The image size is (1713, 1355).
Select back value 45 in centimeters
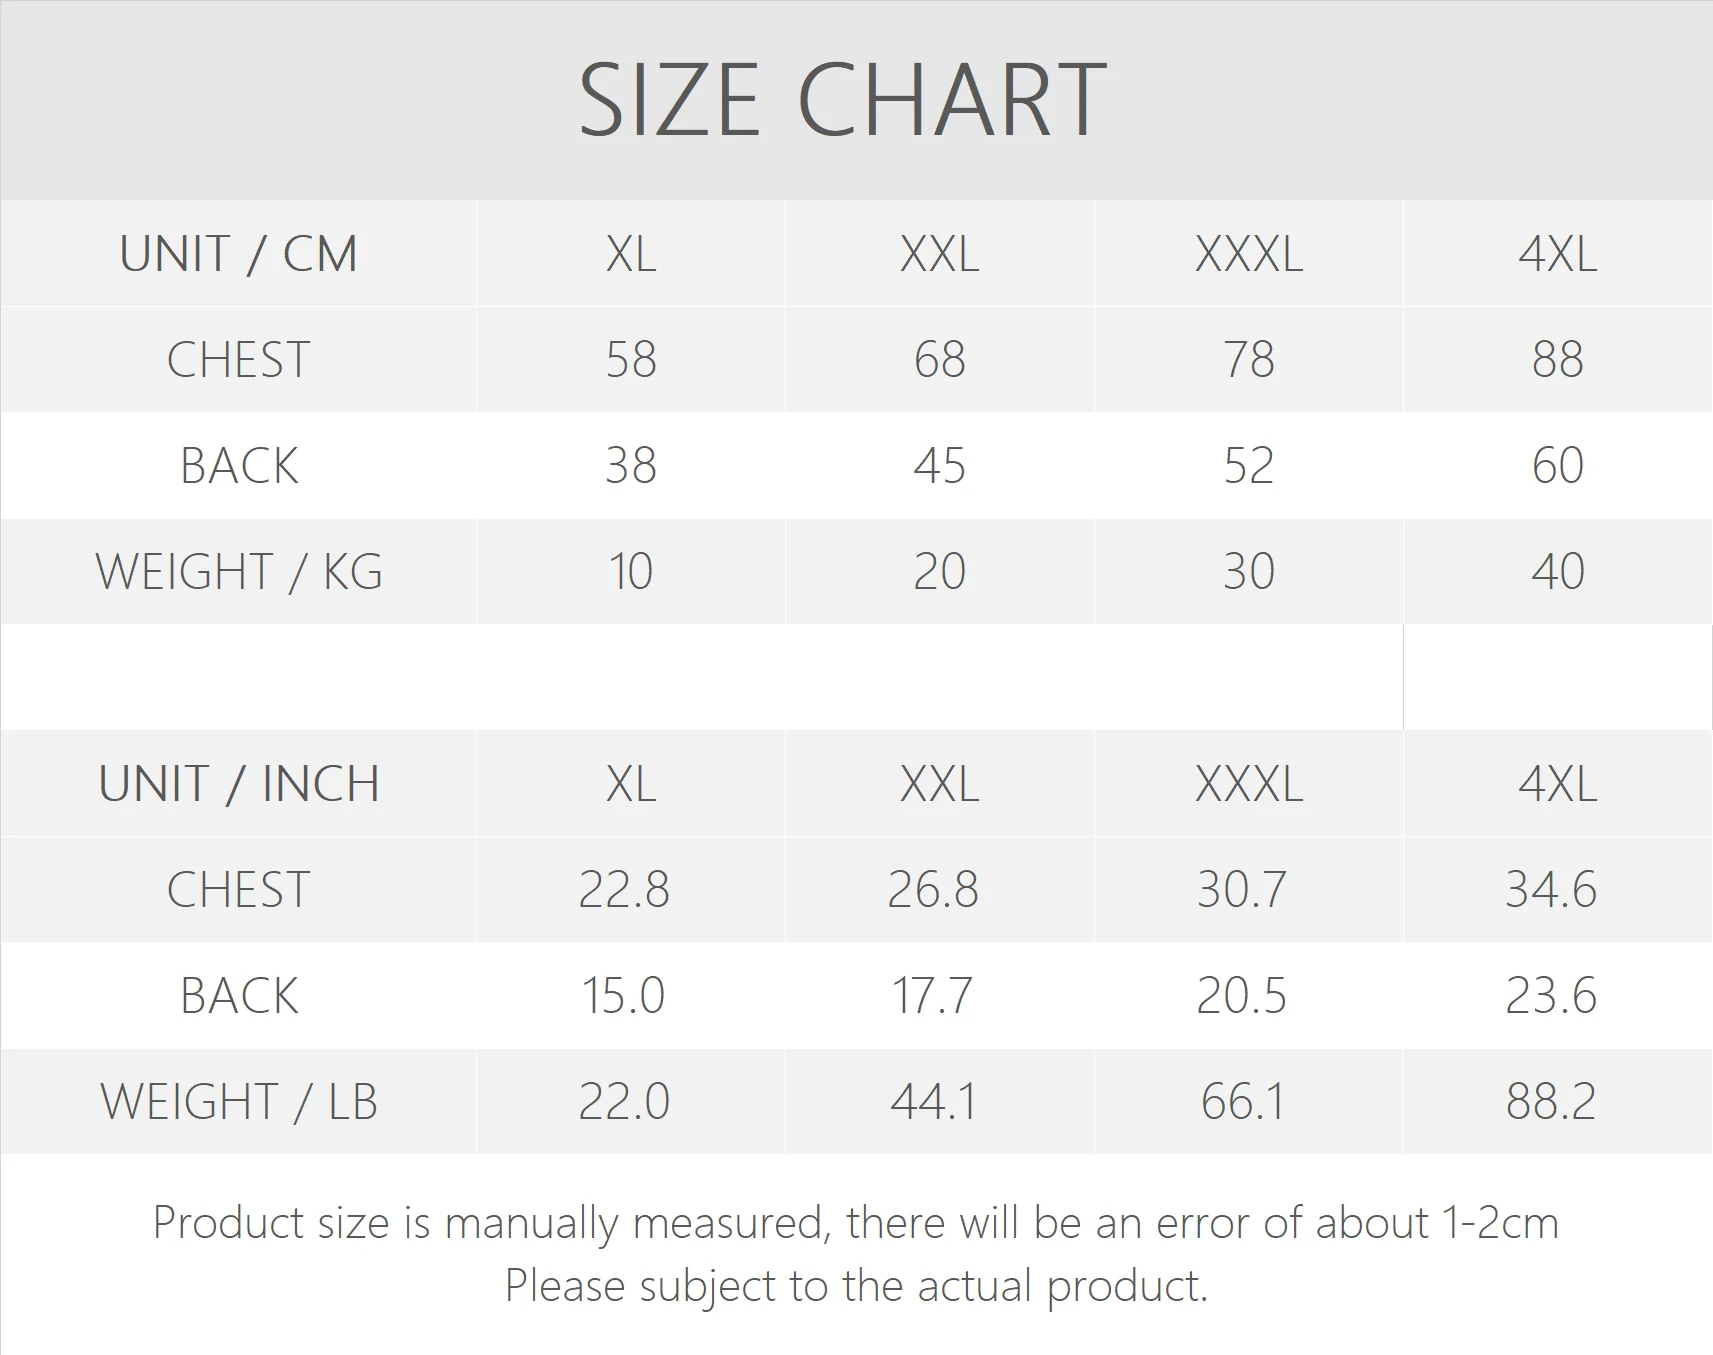point(939,466)
